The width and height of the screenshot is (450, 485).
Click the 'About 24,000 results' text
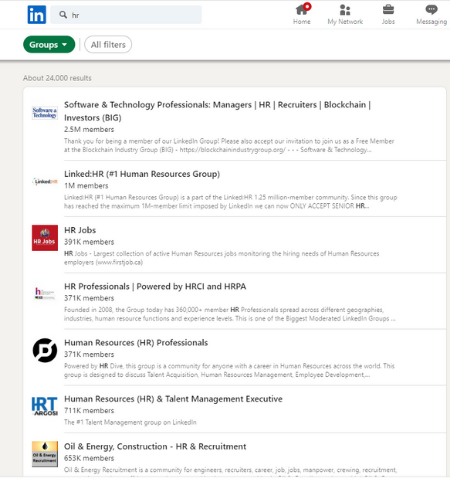click(57, 78)
